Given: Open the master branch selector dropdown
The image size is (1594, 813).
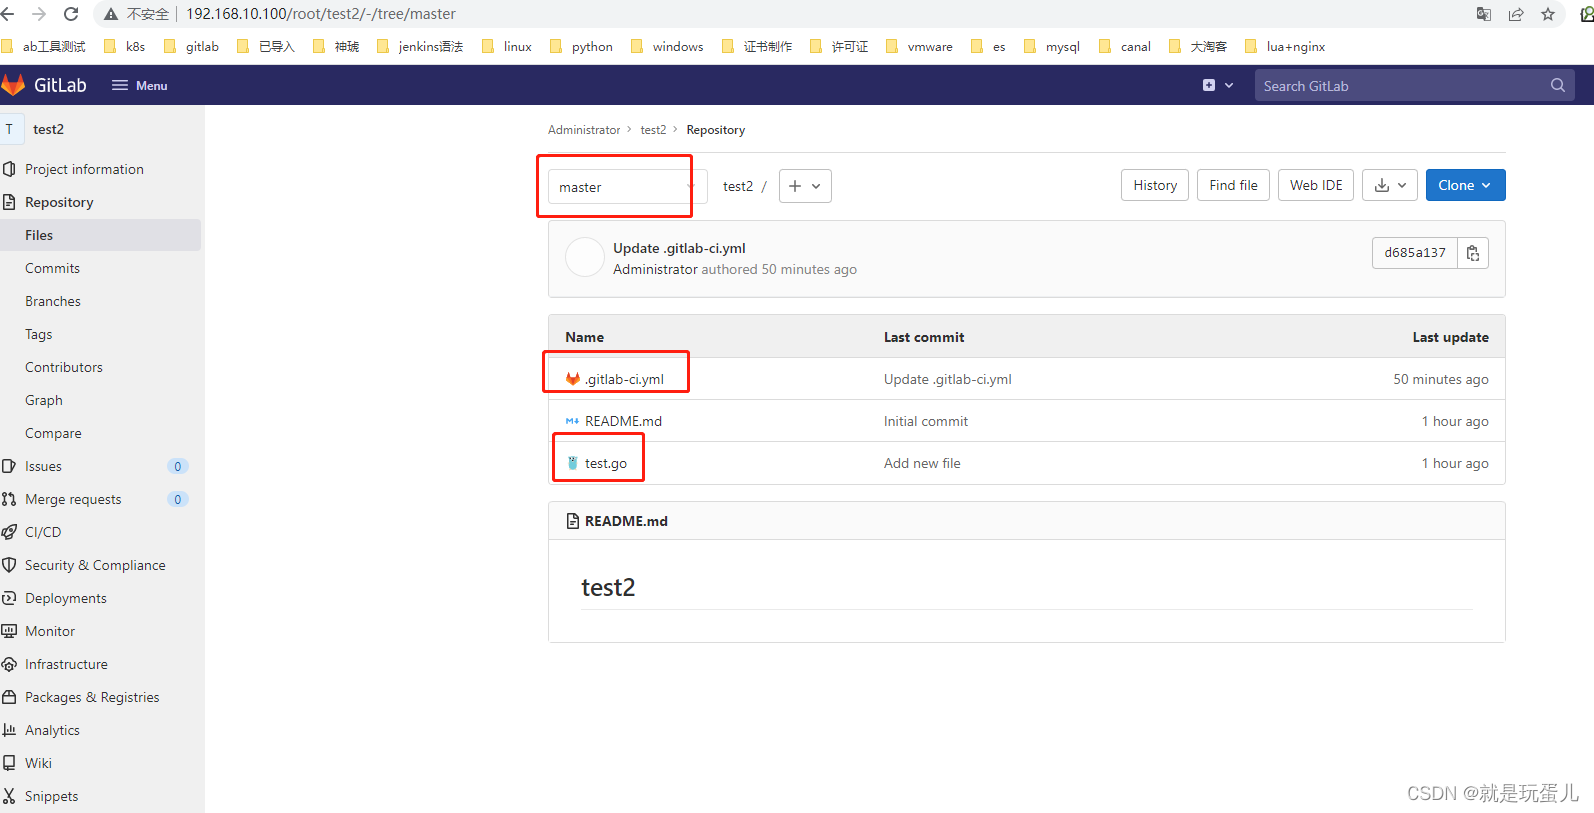Looking at the screenshot, I should [627, 187].
